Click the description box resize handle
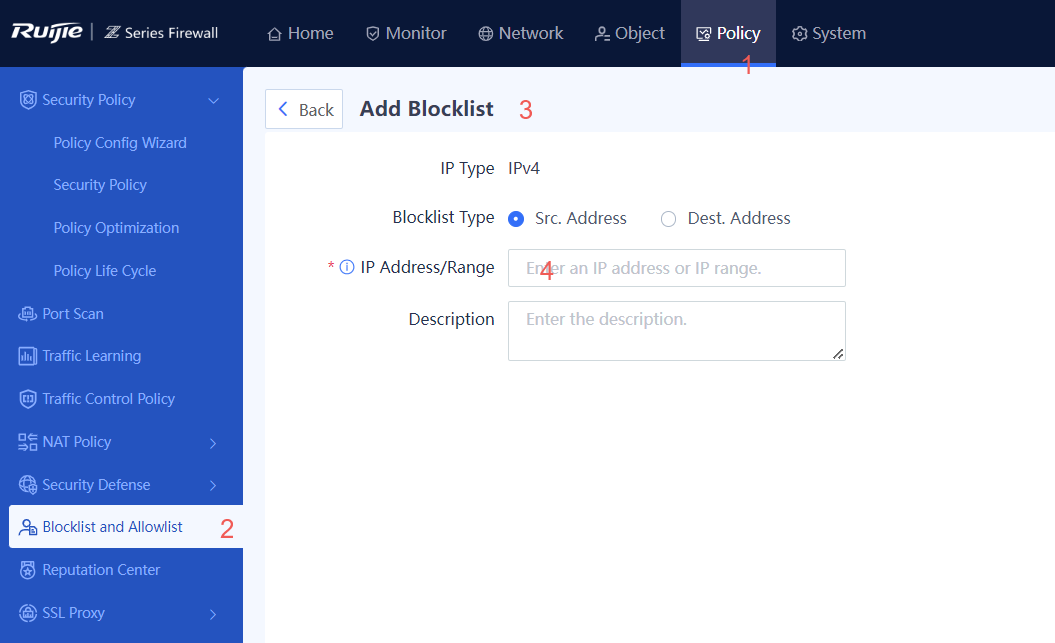 click(x=838, y=354)
